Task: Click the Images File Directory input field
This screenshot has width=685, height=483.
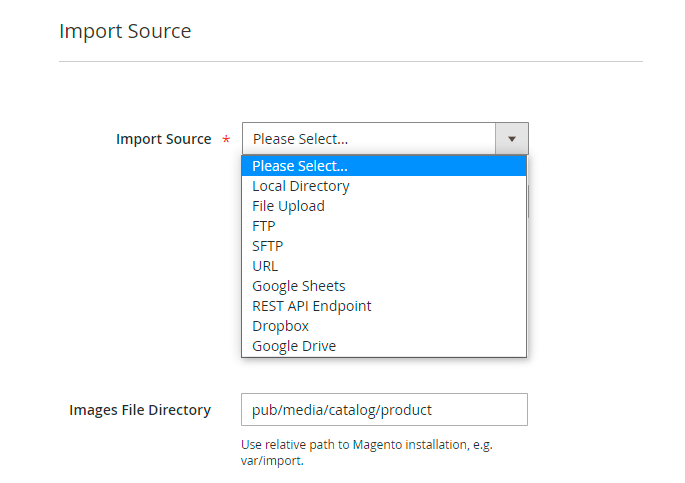Action: click(x=384, y=410)
